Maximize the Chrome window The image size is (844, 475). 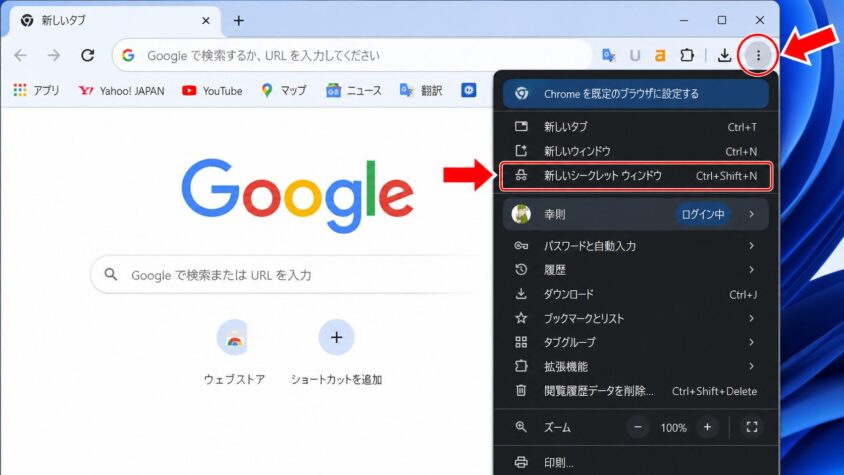point(722,20)
